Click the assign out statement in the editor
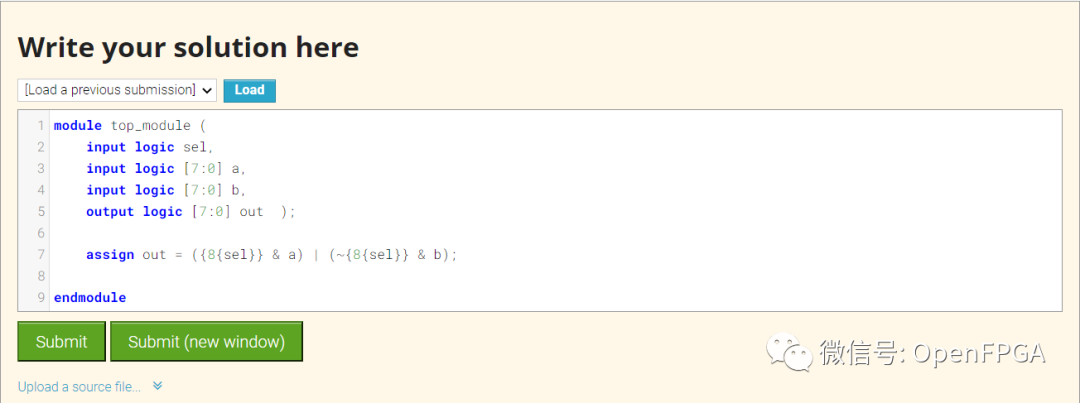Screen dimensions: 1080x403 [271, 255]
